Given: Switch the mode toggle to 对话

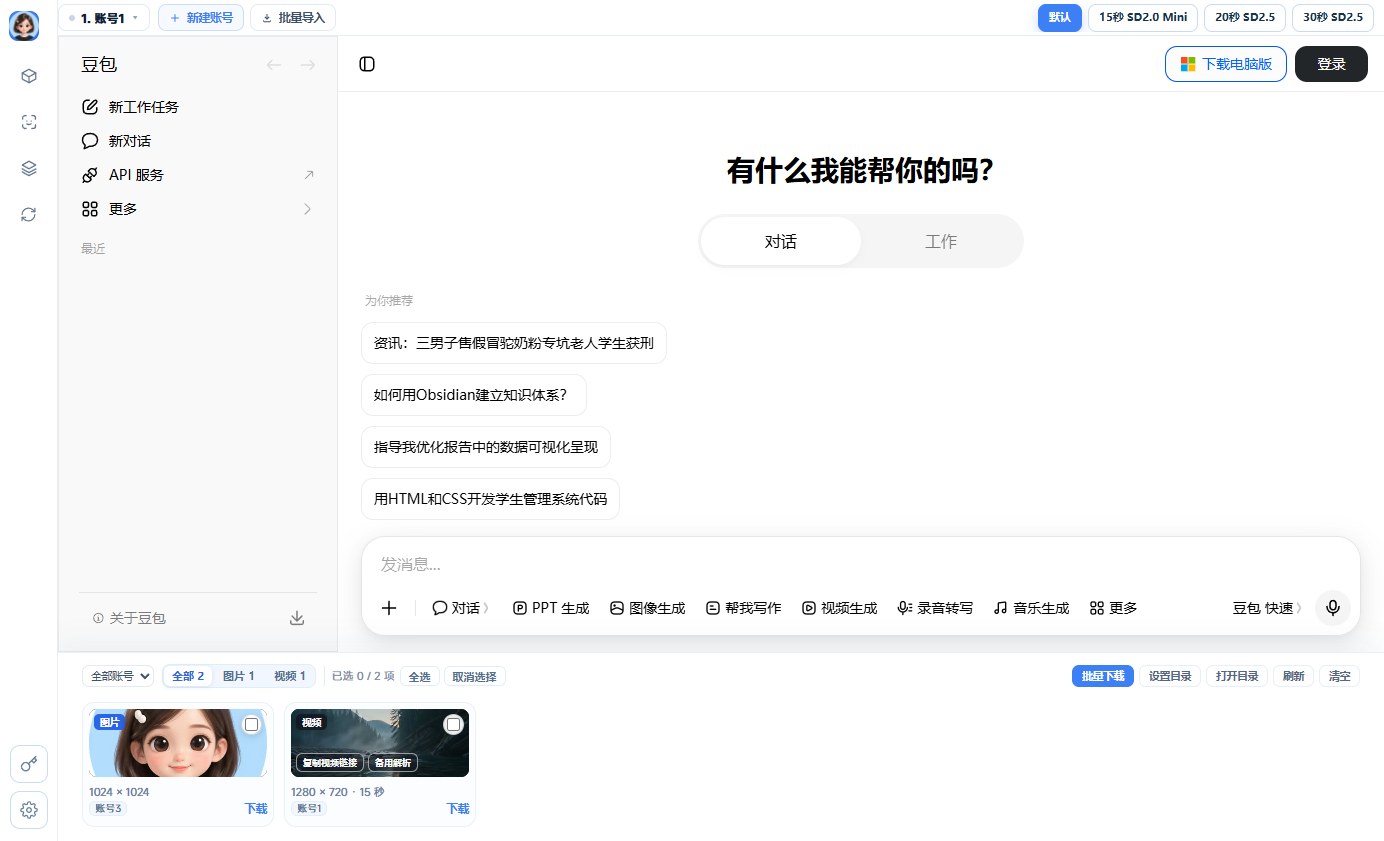Looking at the screenshot, I should coord(781,241).
